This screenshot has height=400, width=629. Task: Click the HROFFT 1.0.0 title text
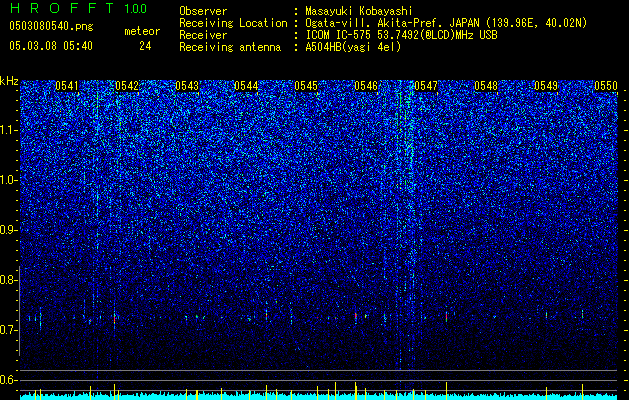pos(78,8)
